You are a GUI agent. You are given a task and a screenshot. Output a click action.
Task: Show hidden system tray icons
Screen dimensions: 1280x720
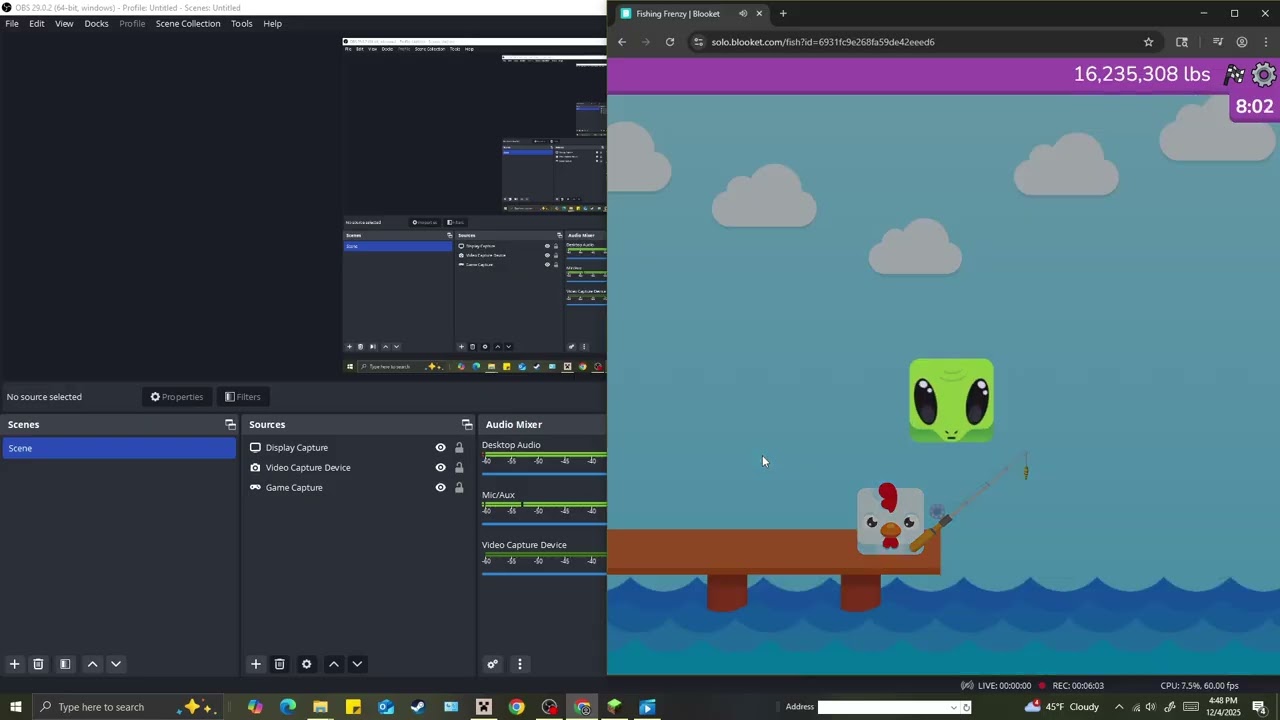tap(1119, 707)
